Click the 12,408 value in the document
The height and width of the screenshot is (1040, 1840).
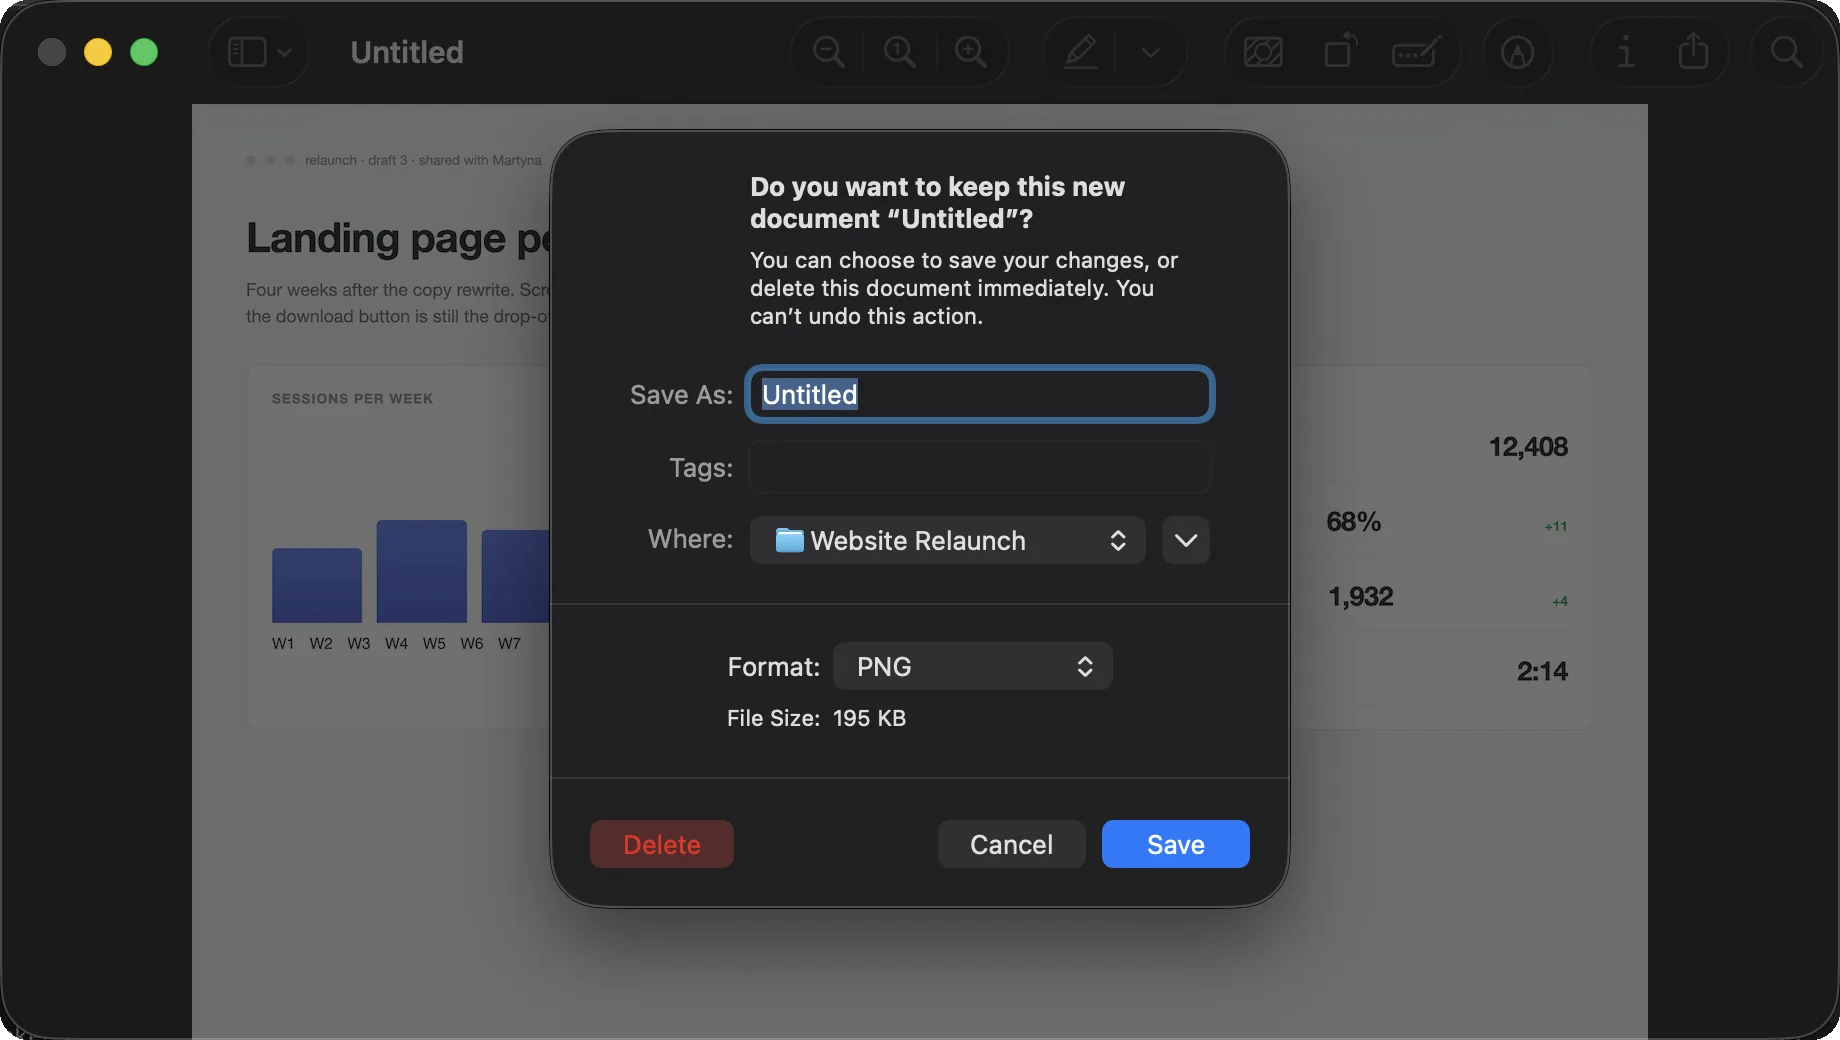pyautogui.click(x=1528, y=446)
